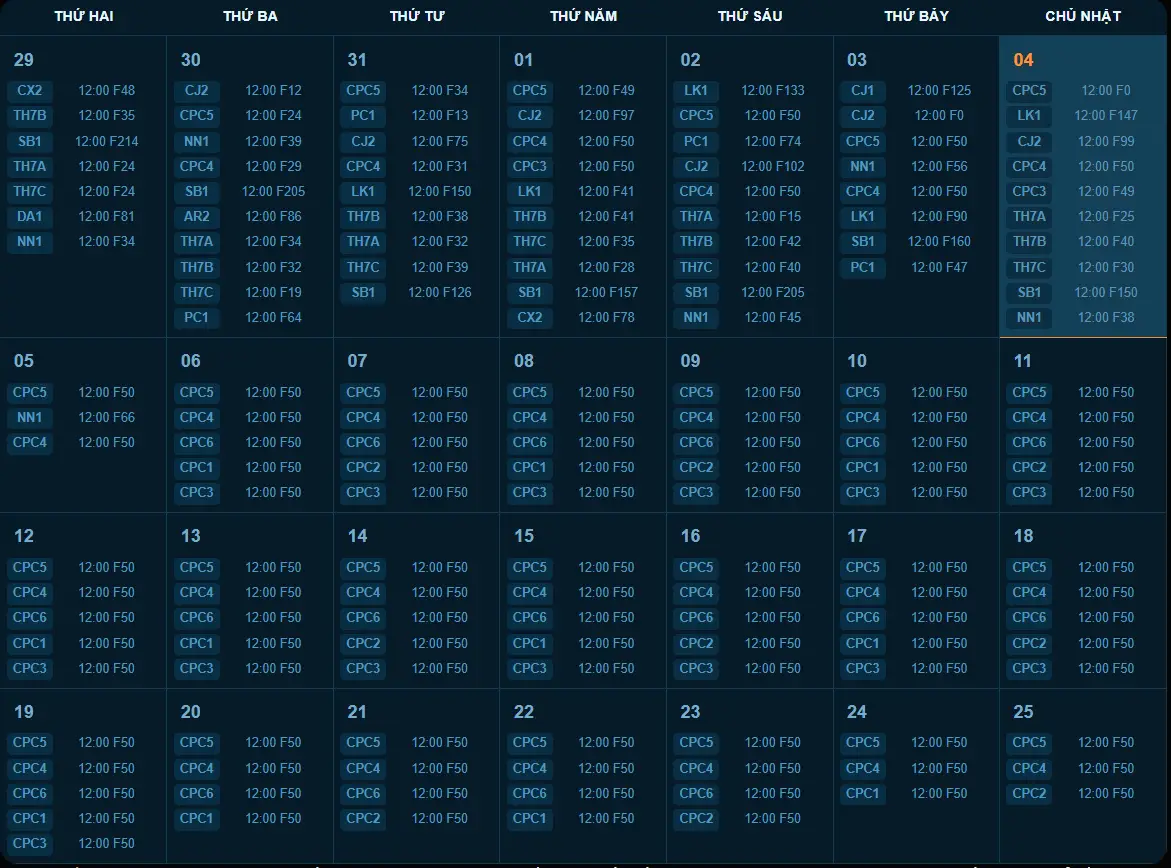
Task: Open the LK1 12:00 F147 entry
Action: [x=1106, y=115]
